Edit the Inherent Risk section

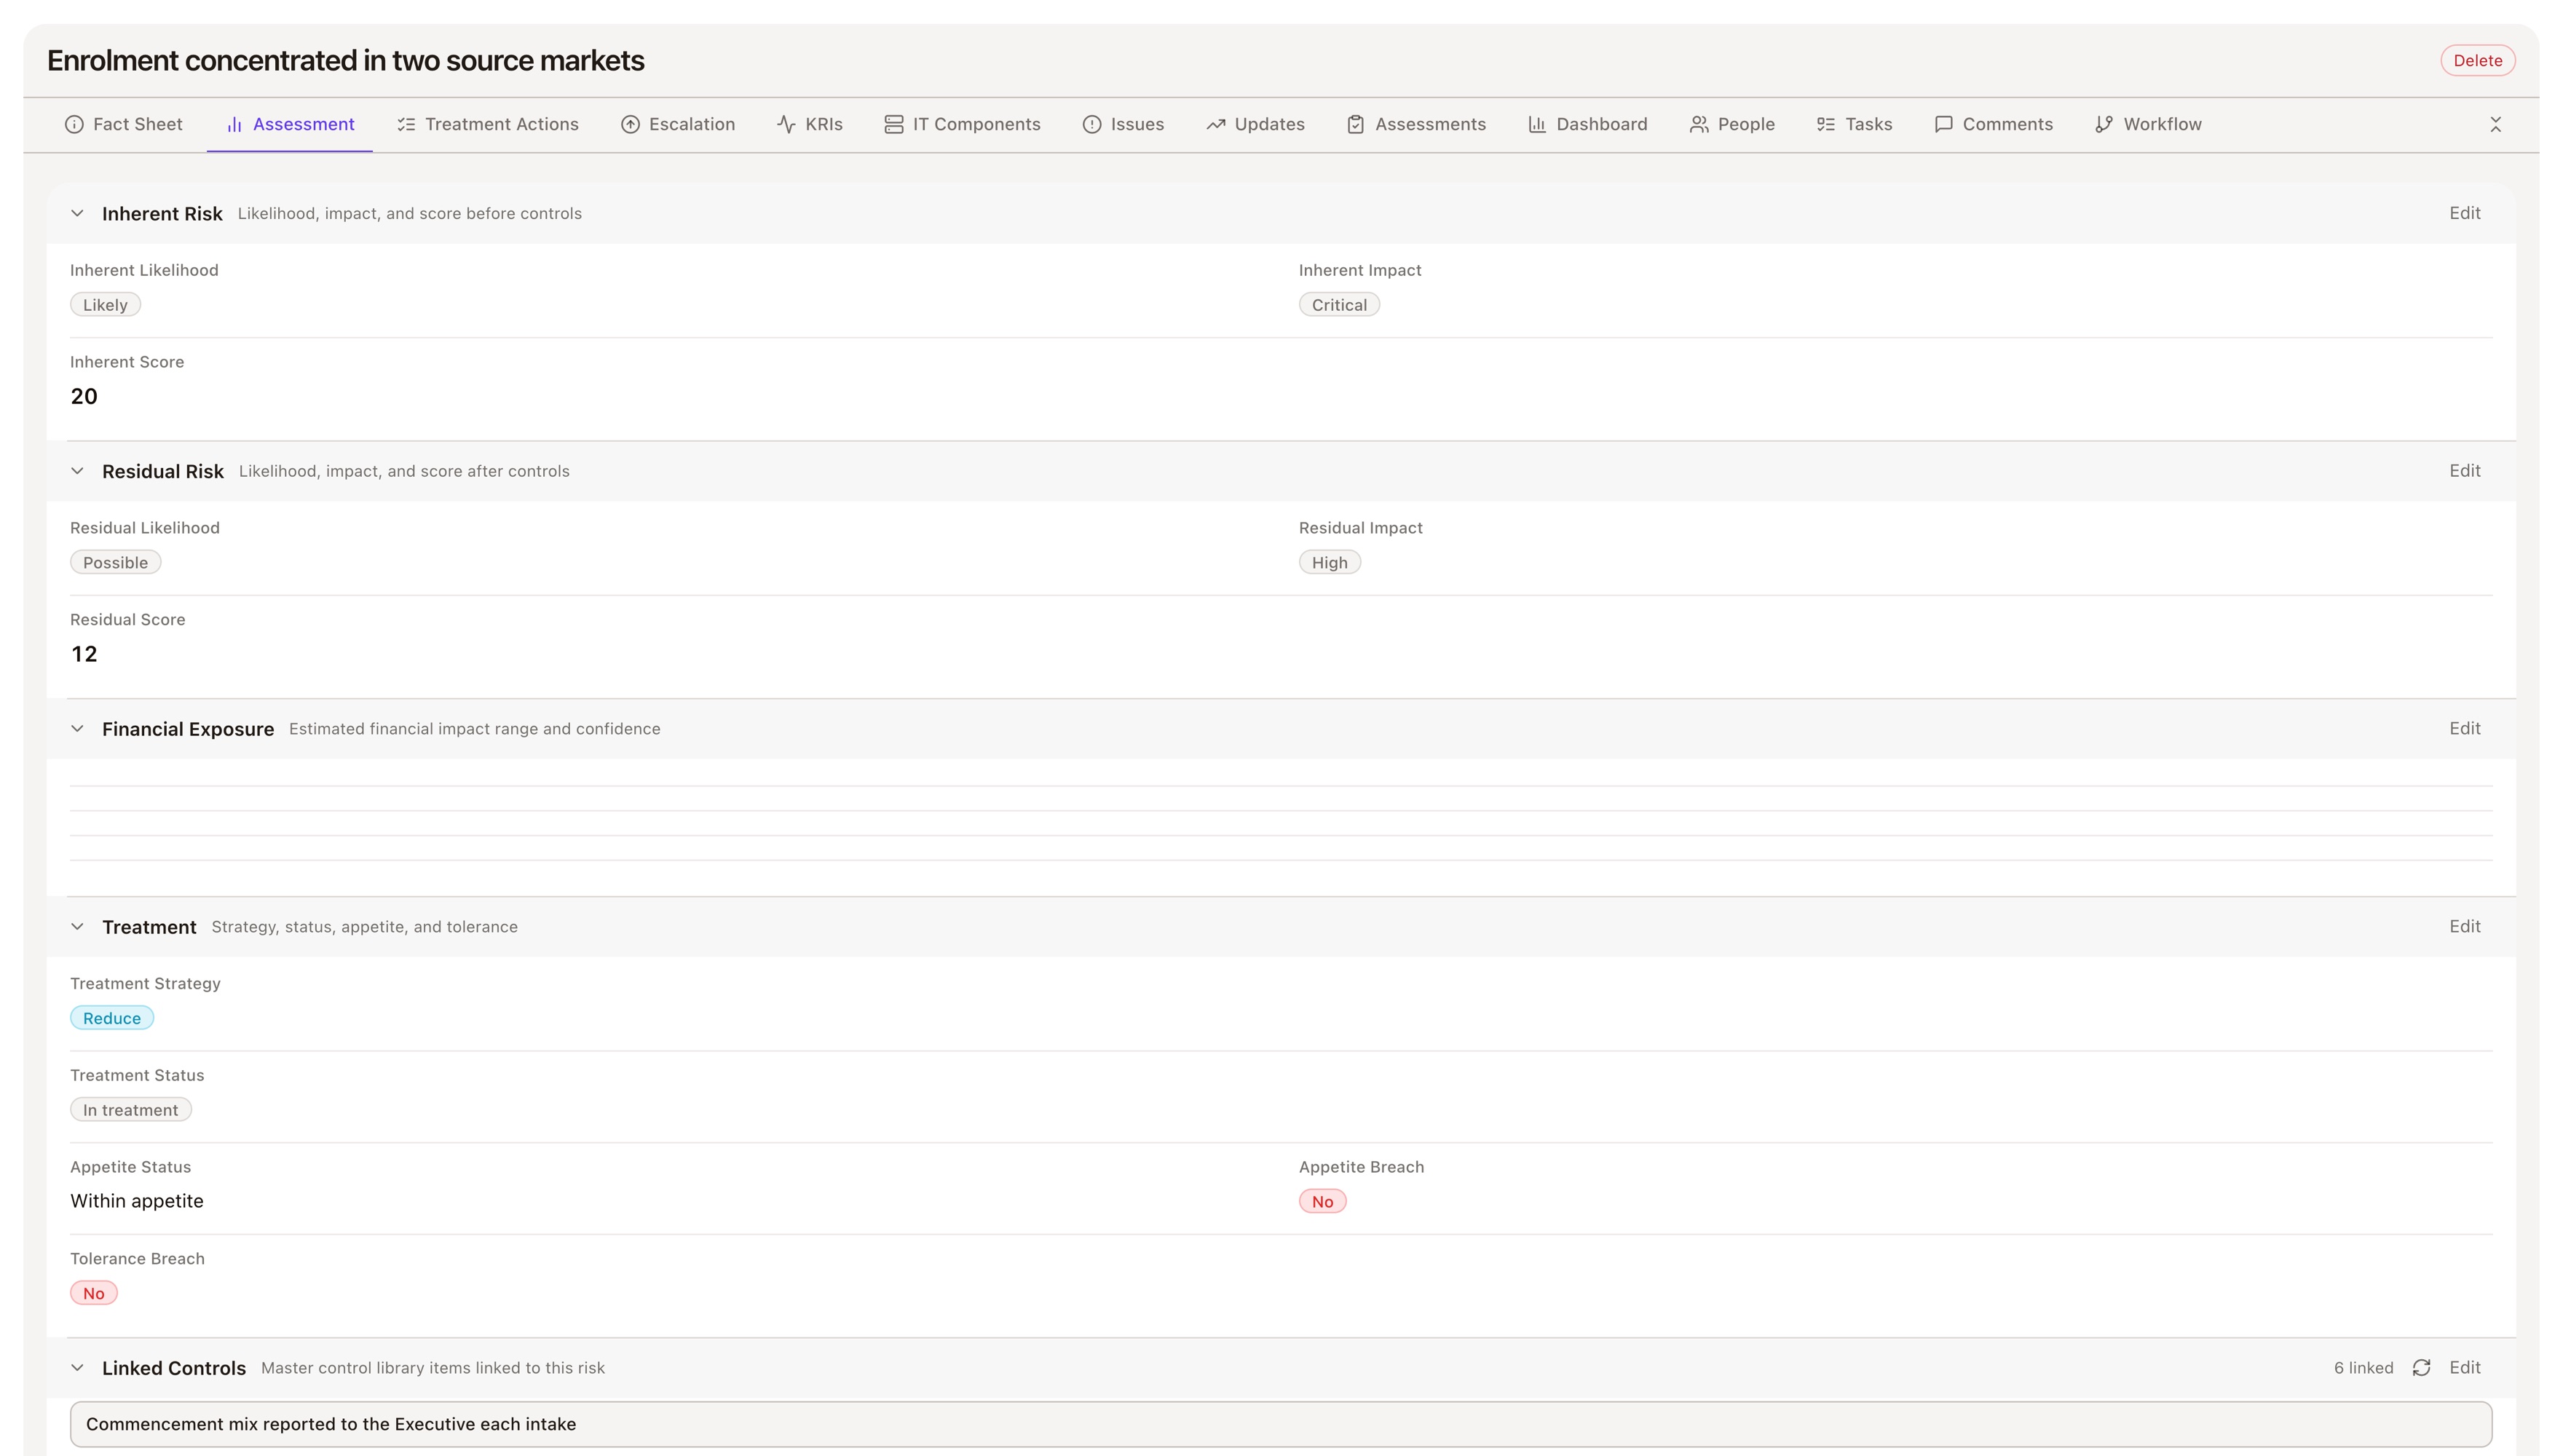[x=2464, y=213]
